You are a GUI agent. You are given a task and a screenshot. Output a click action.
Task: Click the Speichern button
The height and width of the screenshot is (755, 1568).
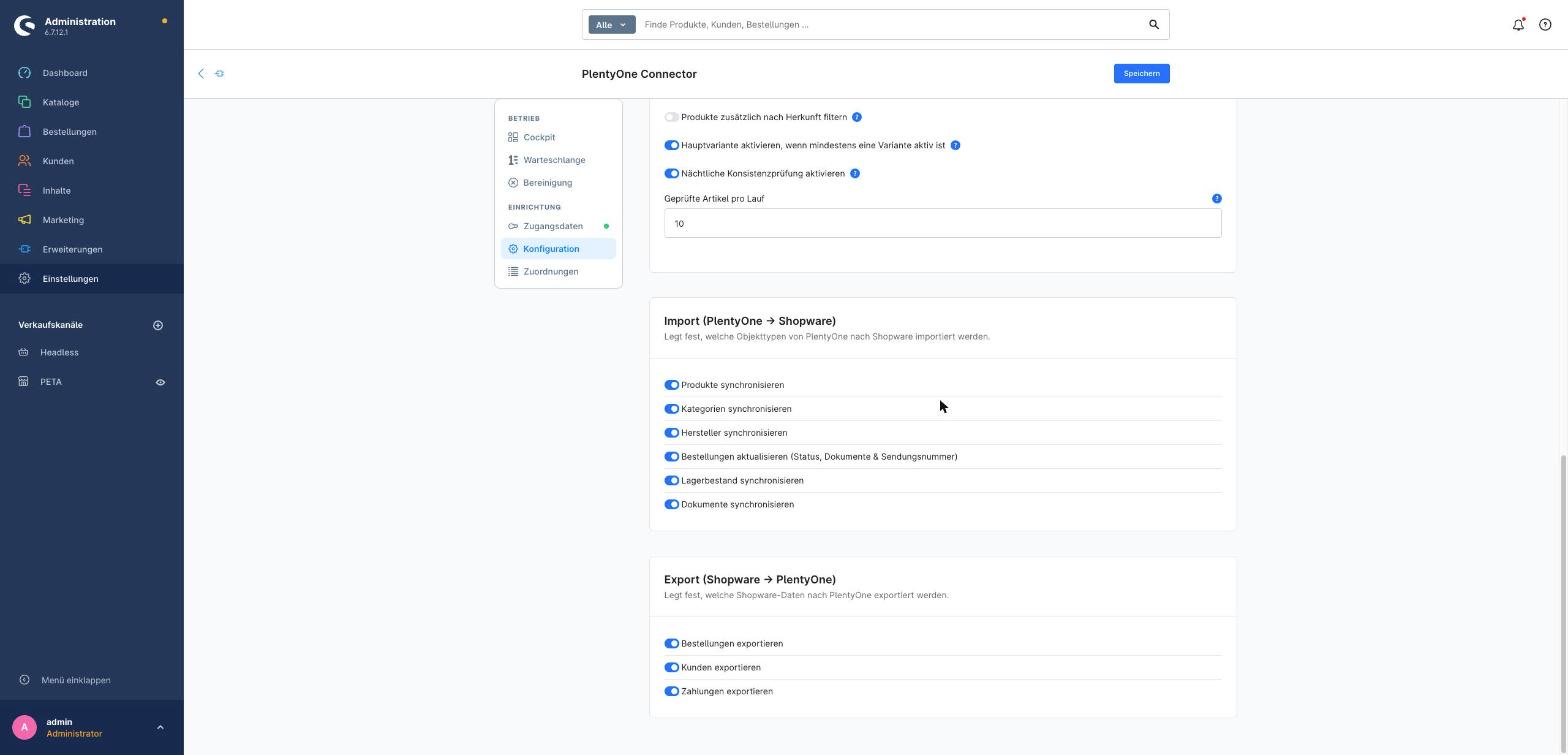tap(1141, 74)
